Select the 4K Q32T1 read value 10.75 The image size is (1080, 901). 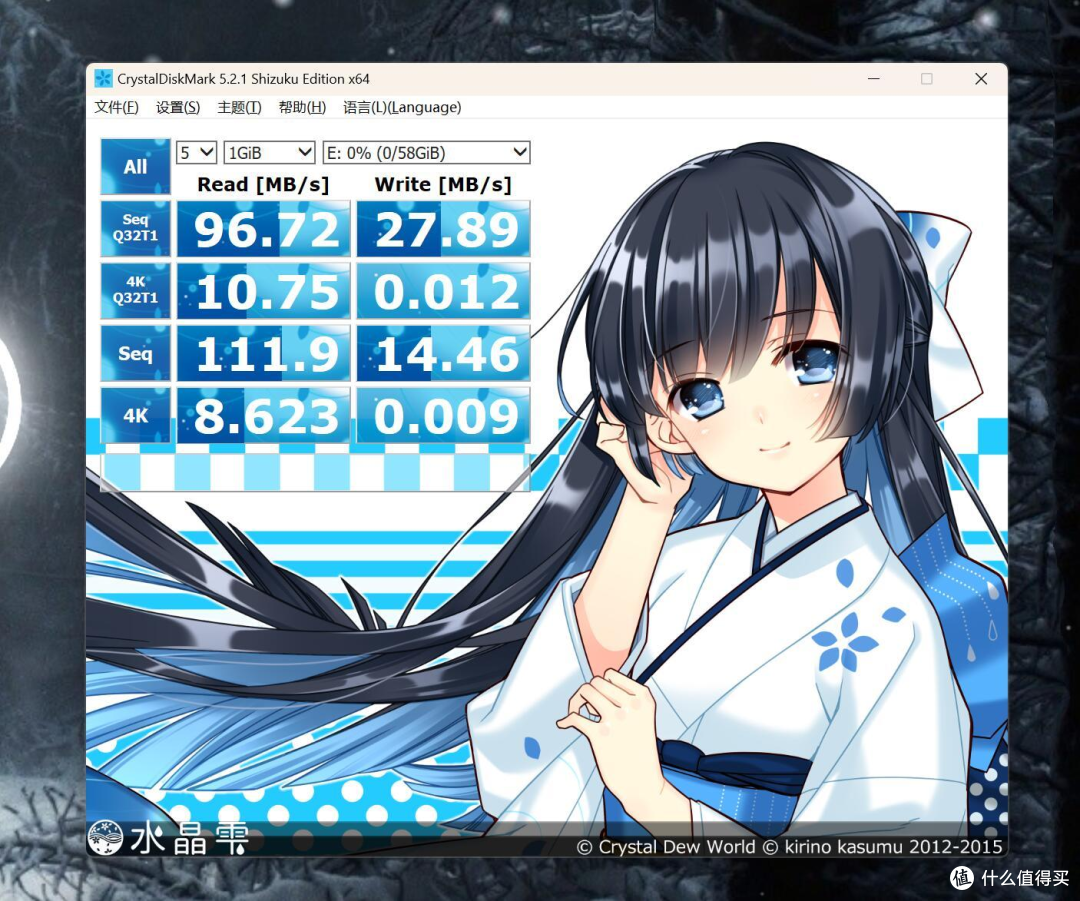[264, 291]
